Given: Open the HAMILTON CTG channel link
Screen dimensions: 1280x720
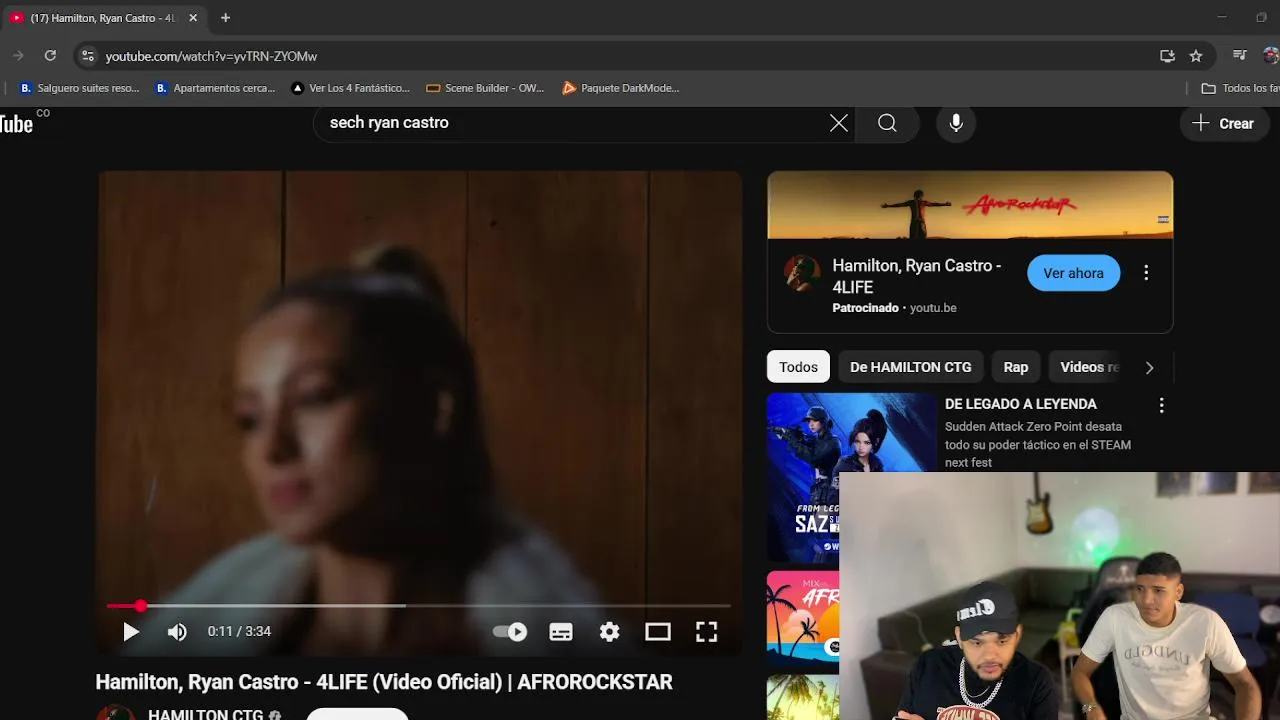Looking at the screenshot, I should click(x=206, y=714).
